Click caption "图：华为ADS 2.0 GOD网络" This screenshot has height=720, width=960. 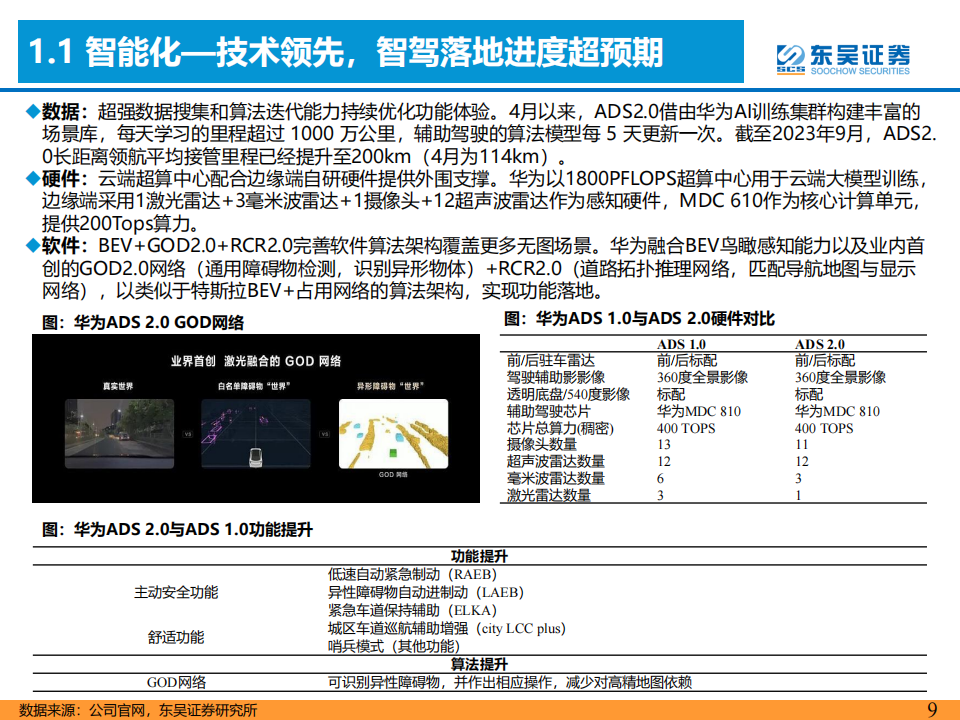click(143, 323)
